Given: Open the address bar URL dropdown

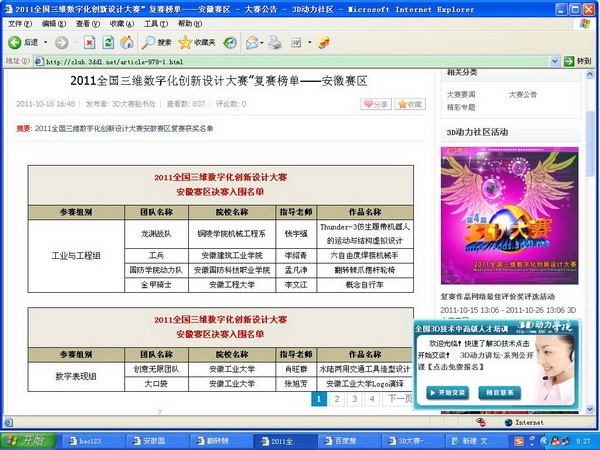Looking at the screenshot, I should [553, 61].
